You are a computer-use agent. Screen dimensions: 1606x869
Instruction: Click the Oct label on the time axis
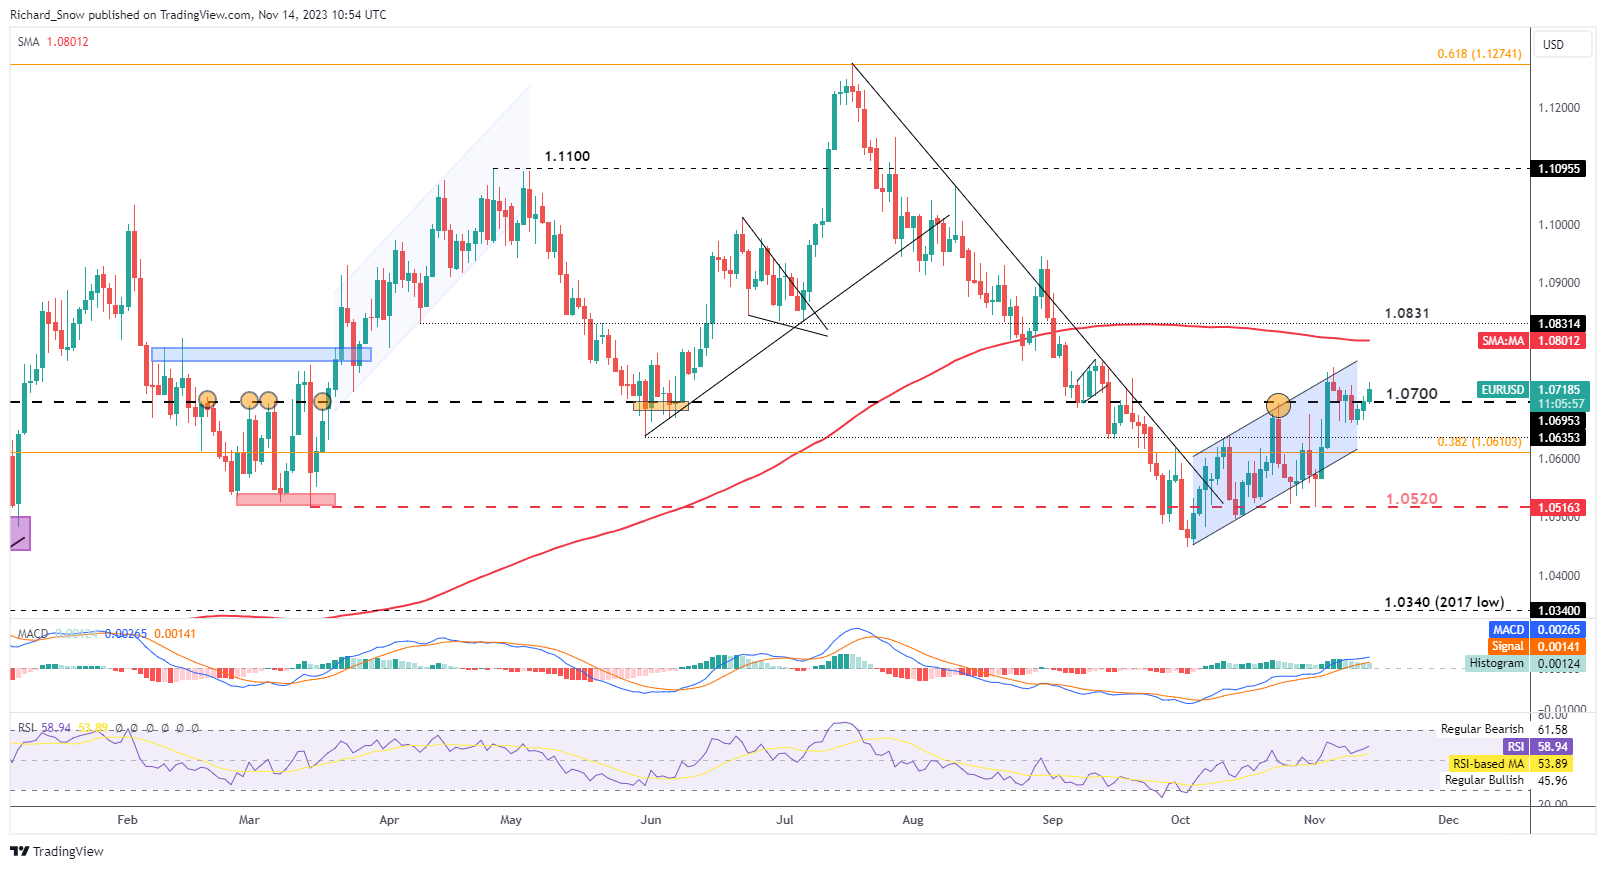[x=1181, y=820]
